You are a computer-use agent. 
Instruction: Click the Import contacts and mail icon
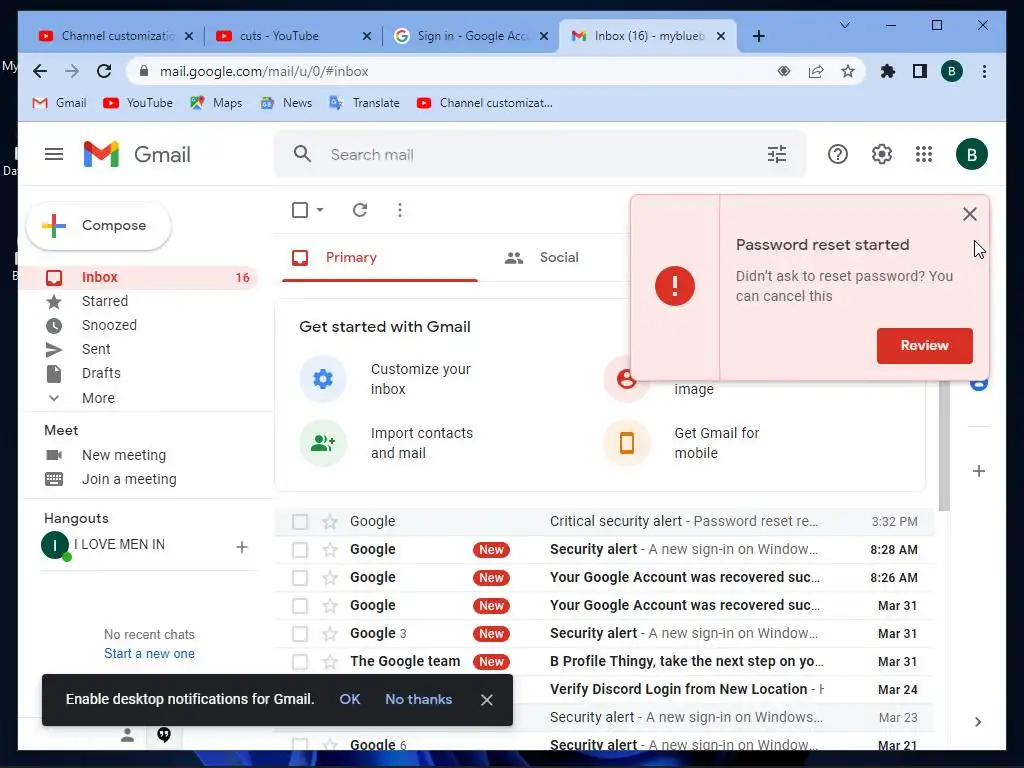pos(323,443)
